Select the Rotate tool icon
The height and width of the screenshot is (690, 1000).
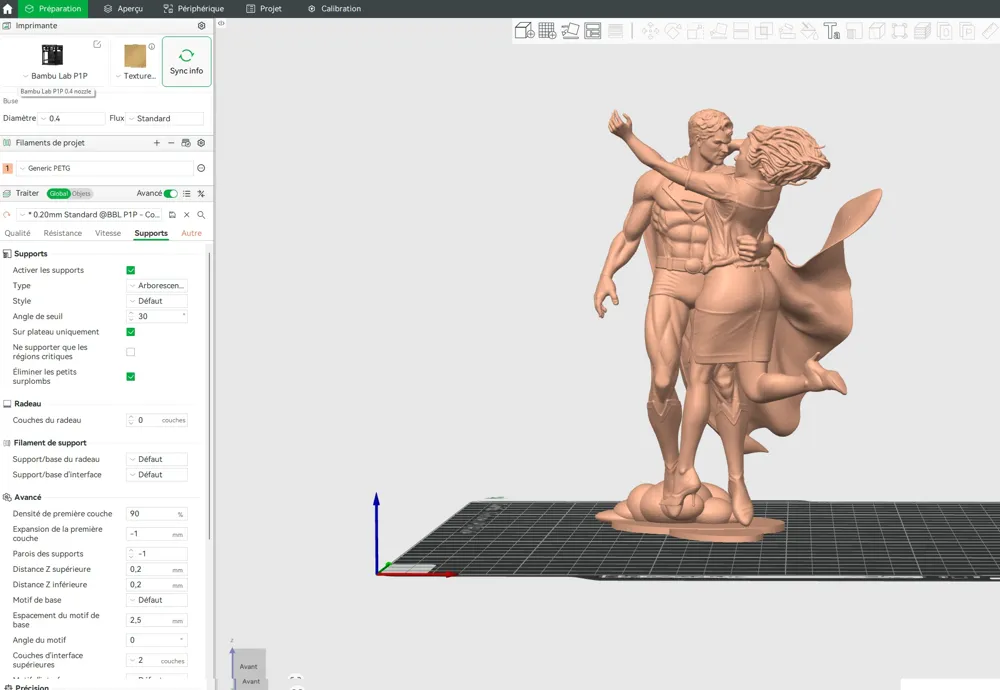[673, 31]
